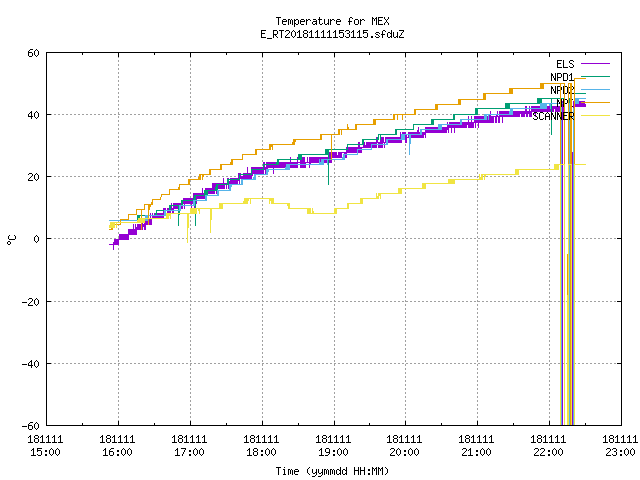Click the x-axis tick label 181111 17:00
The height and width of the screenshot is (480, 640).
point(189,446)
